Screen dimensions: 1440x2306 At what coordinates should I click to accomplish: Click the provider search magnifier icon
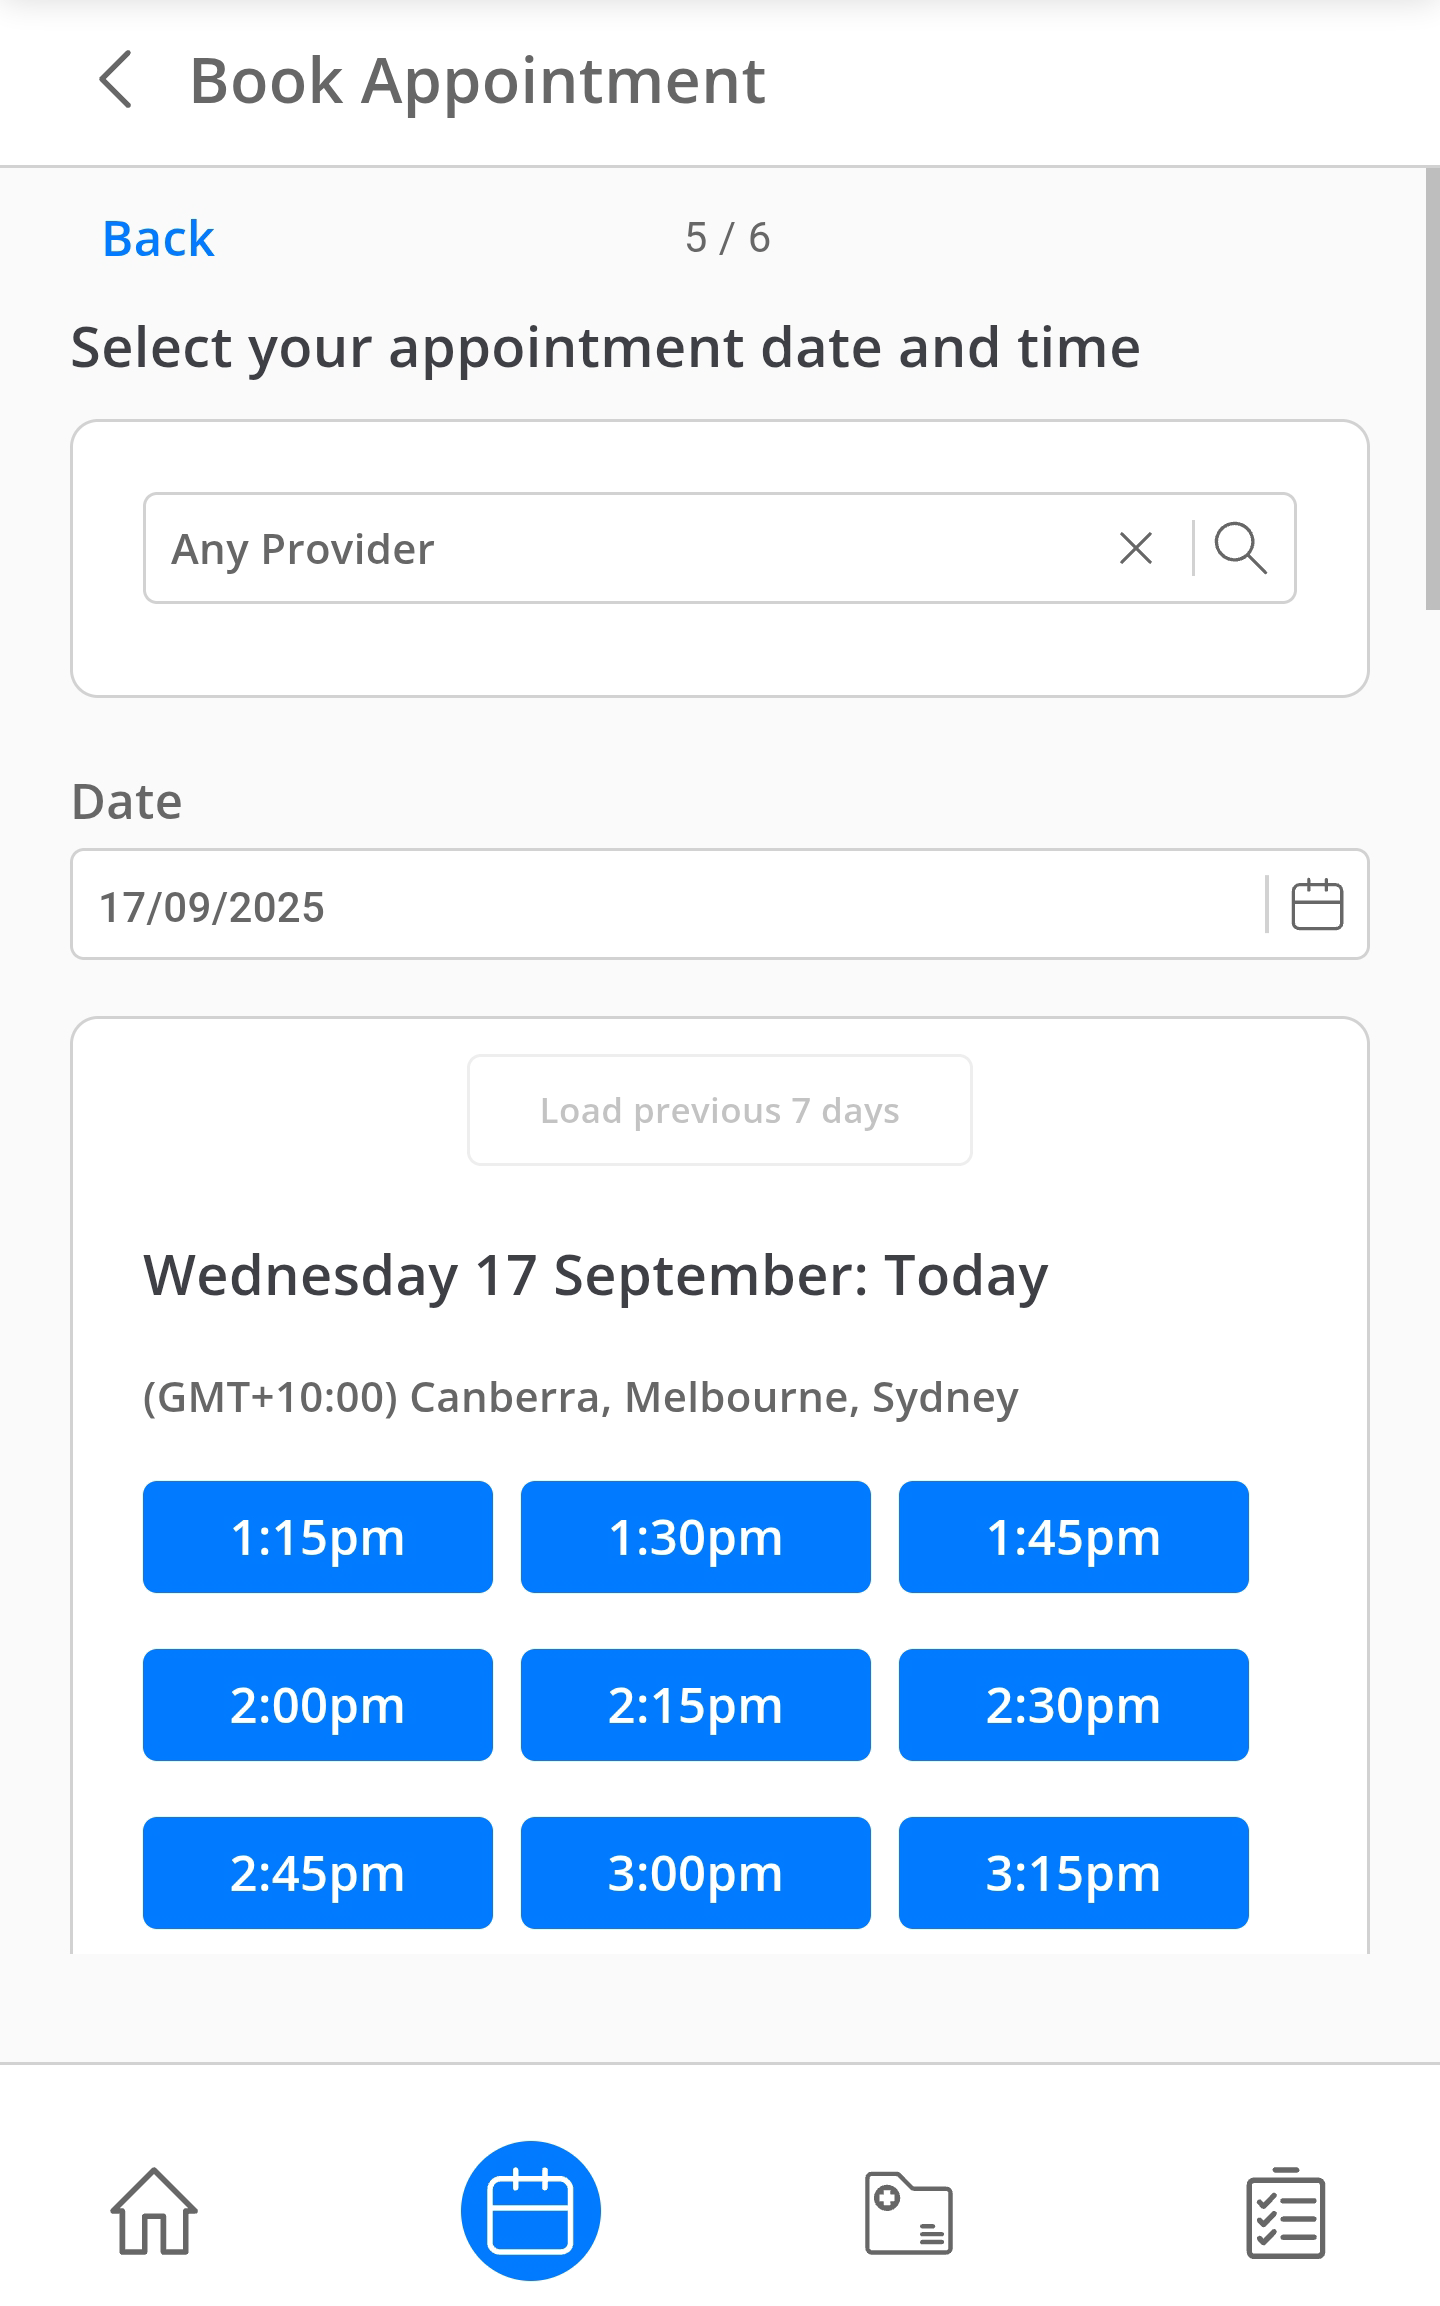point(1241,548)
